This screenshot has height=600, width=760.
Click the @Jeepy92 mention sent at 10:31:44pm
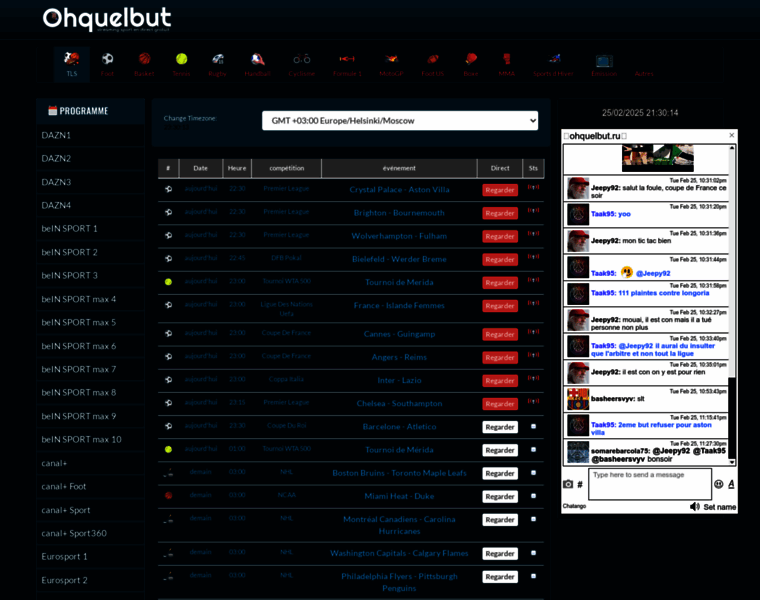(653, 273)
